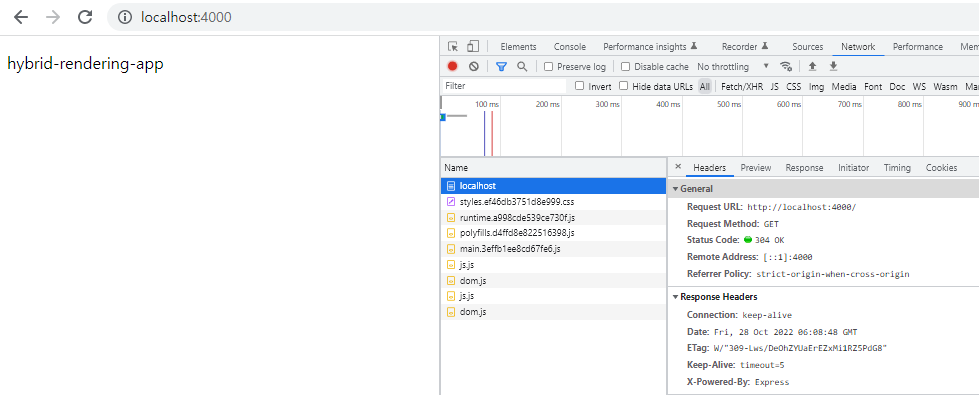The image size is (979, 395).
Task: Import HAR file upload arrow
Action: (812, 66)
